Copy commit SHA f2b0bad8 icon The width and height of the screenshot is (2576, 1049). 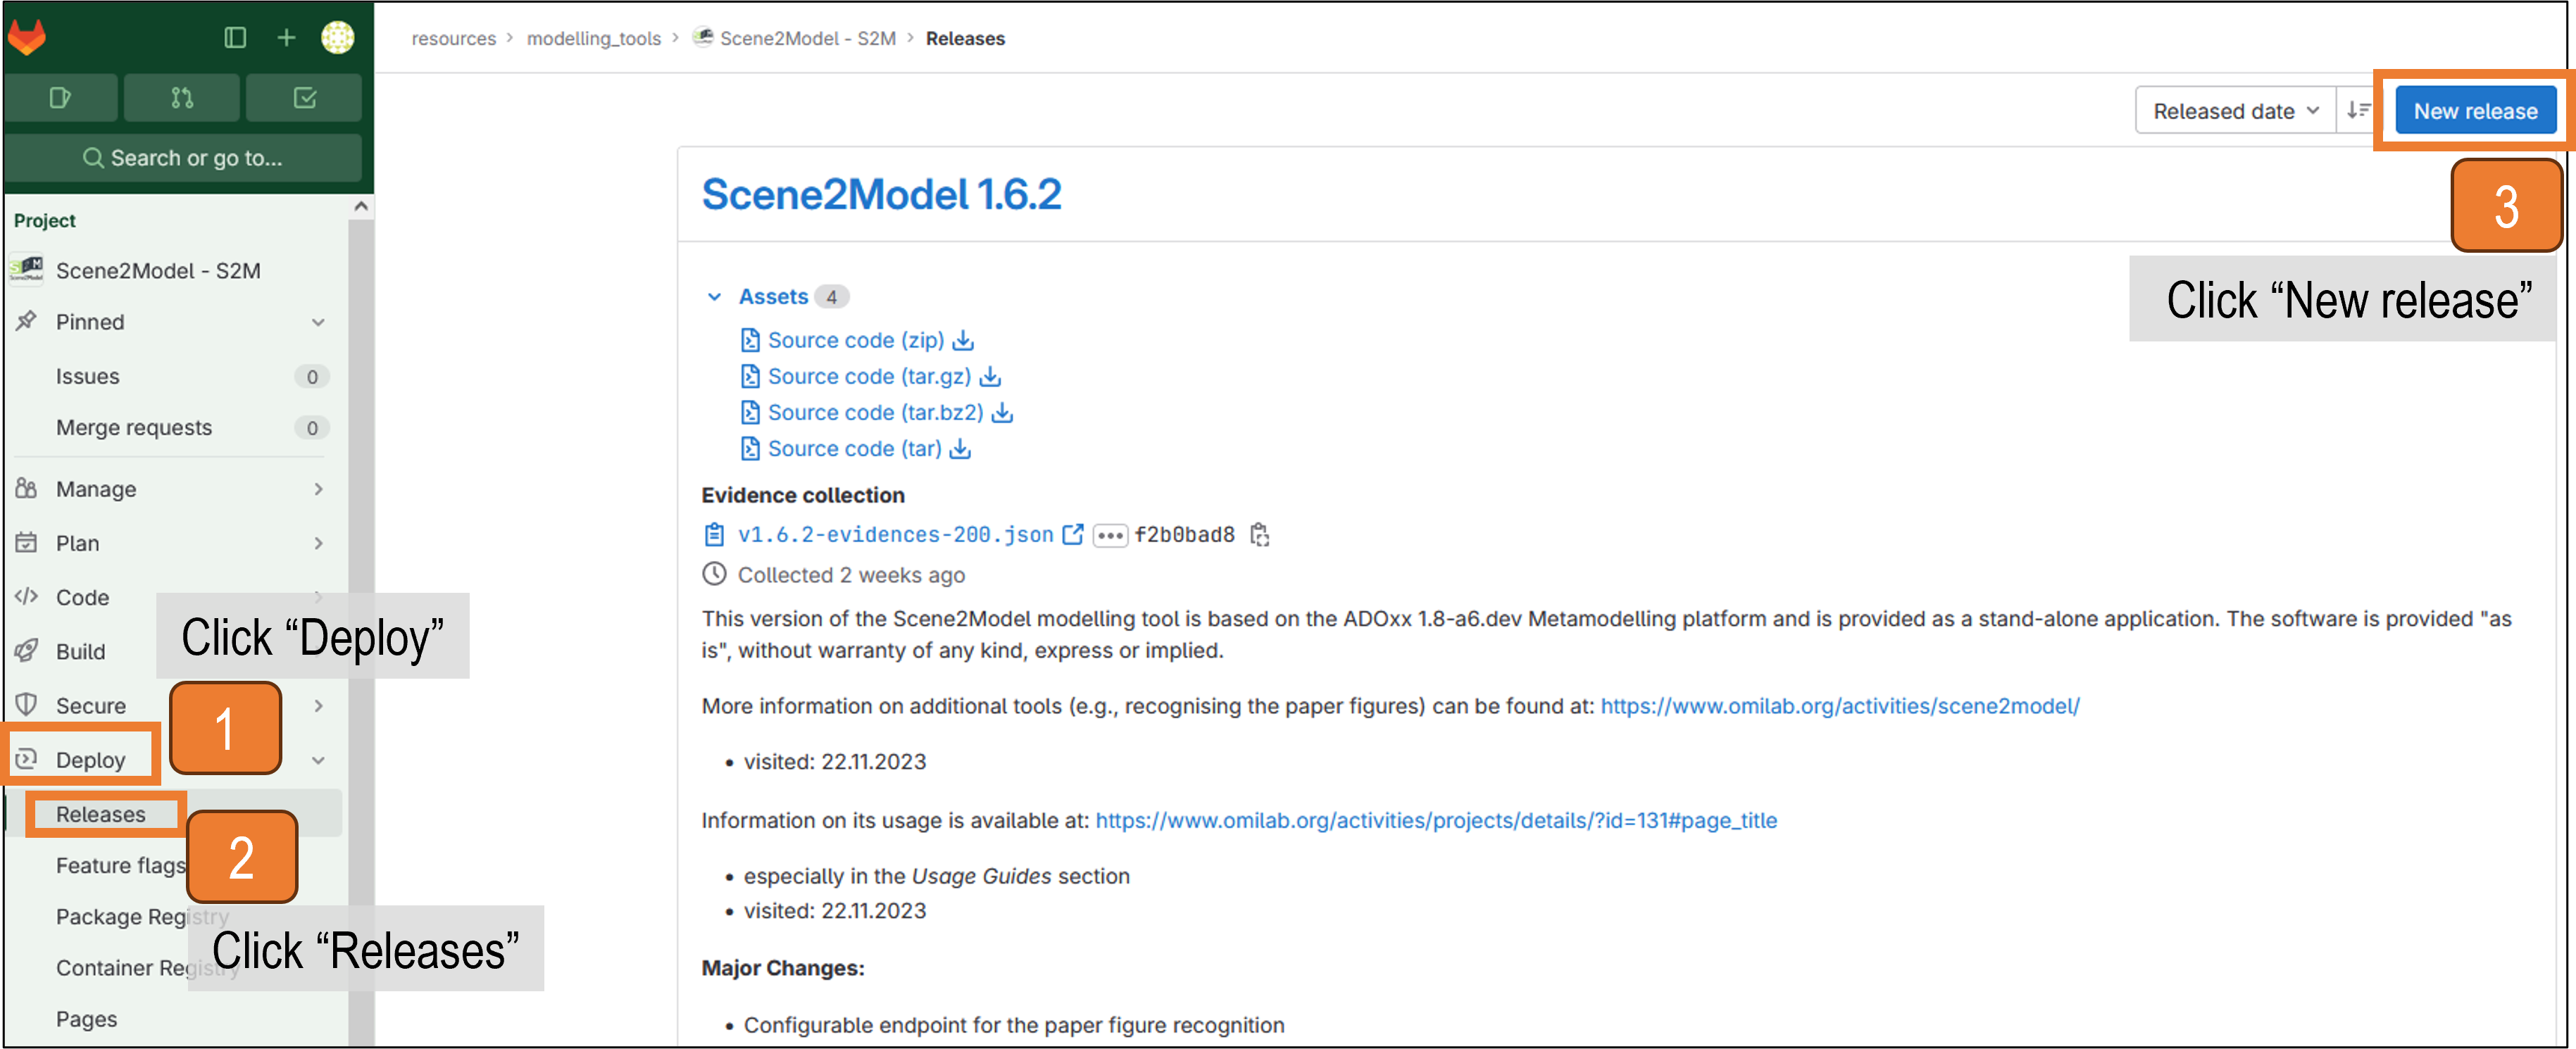1260,535
